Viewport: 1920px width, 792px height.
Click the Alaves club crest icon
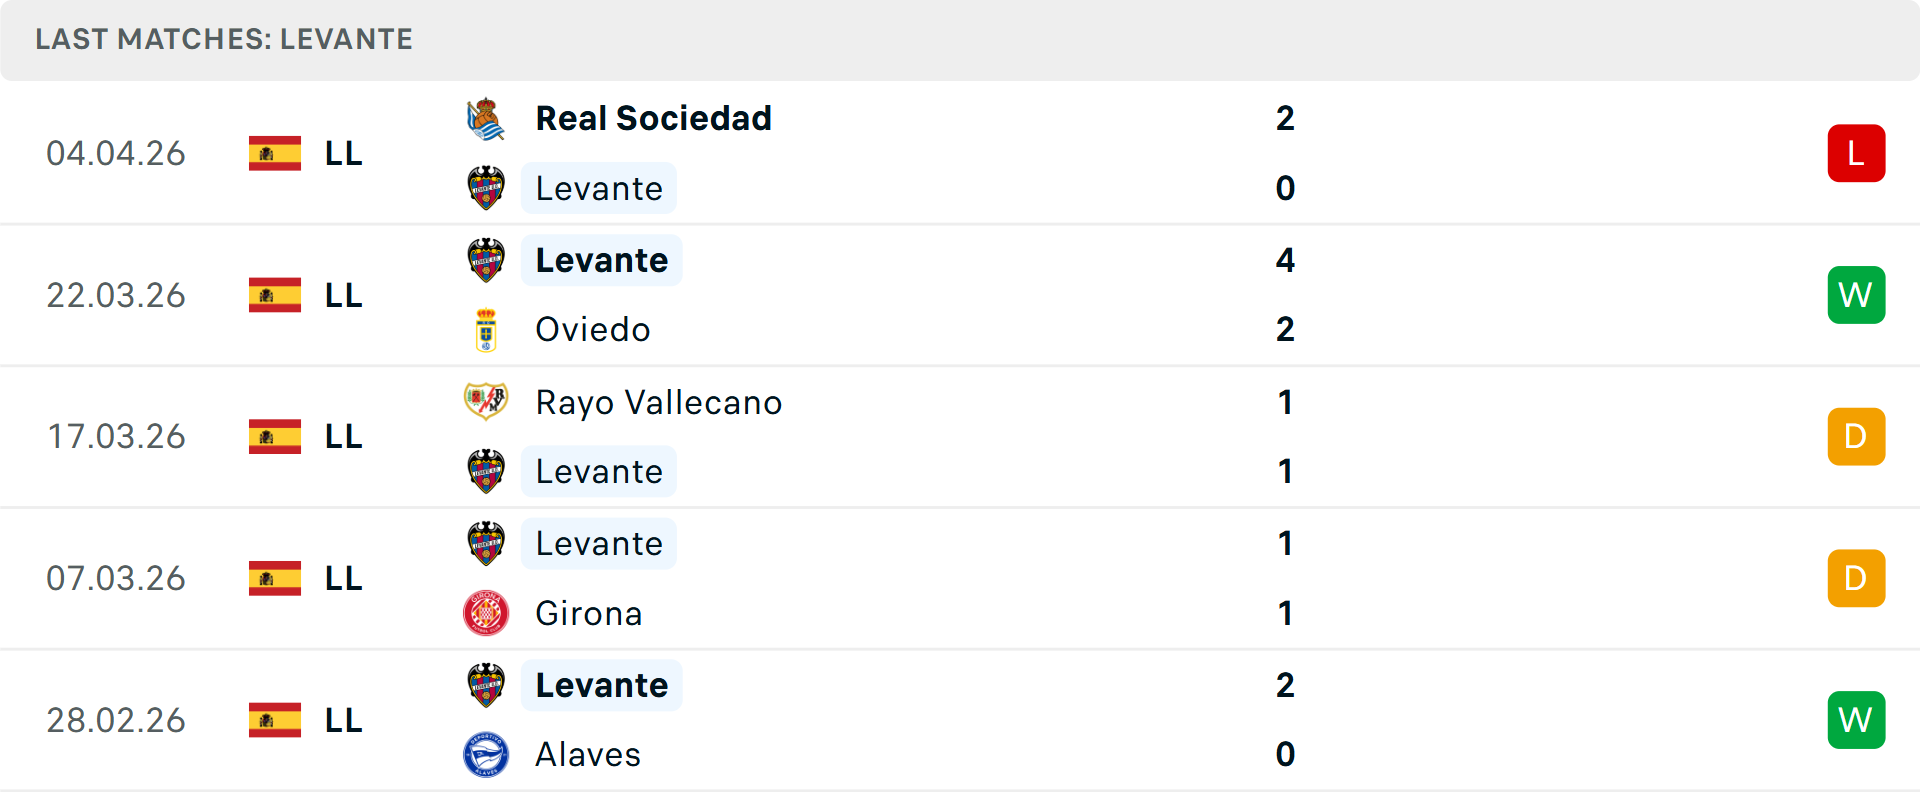pos(486,755)
